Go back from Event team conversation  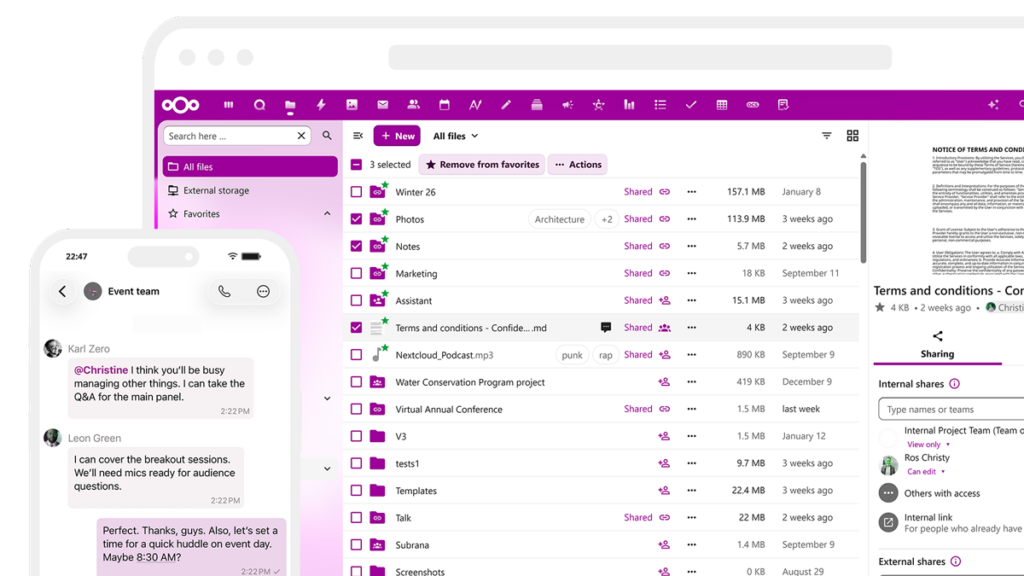pos(62,291)
